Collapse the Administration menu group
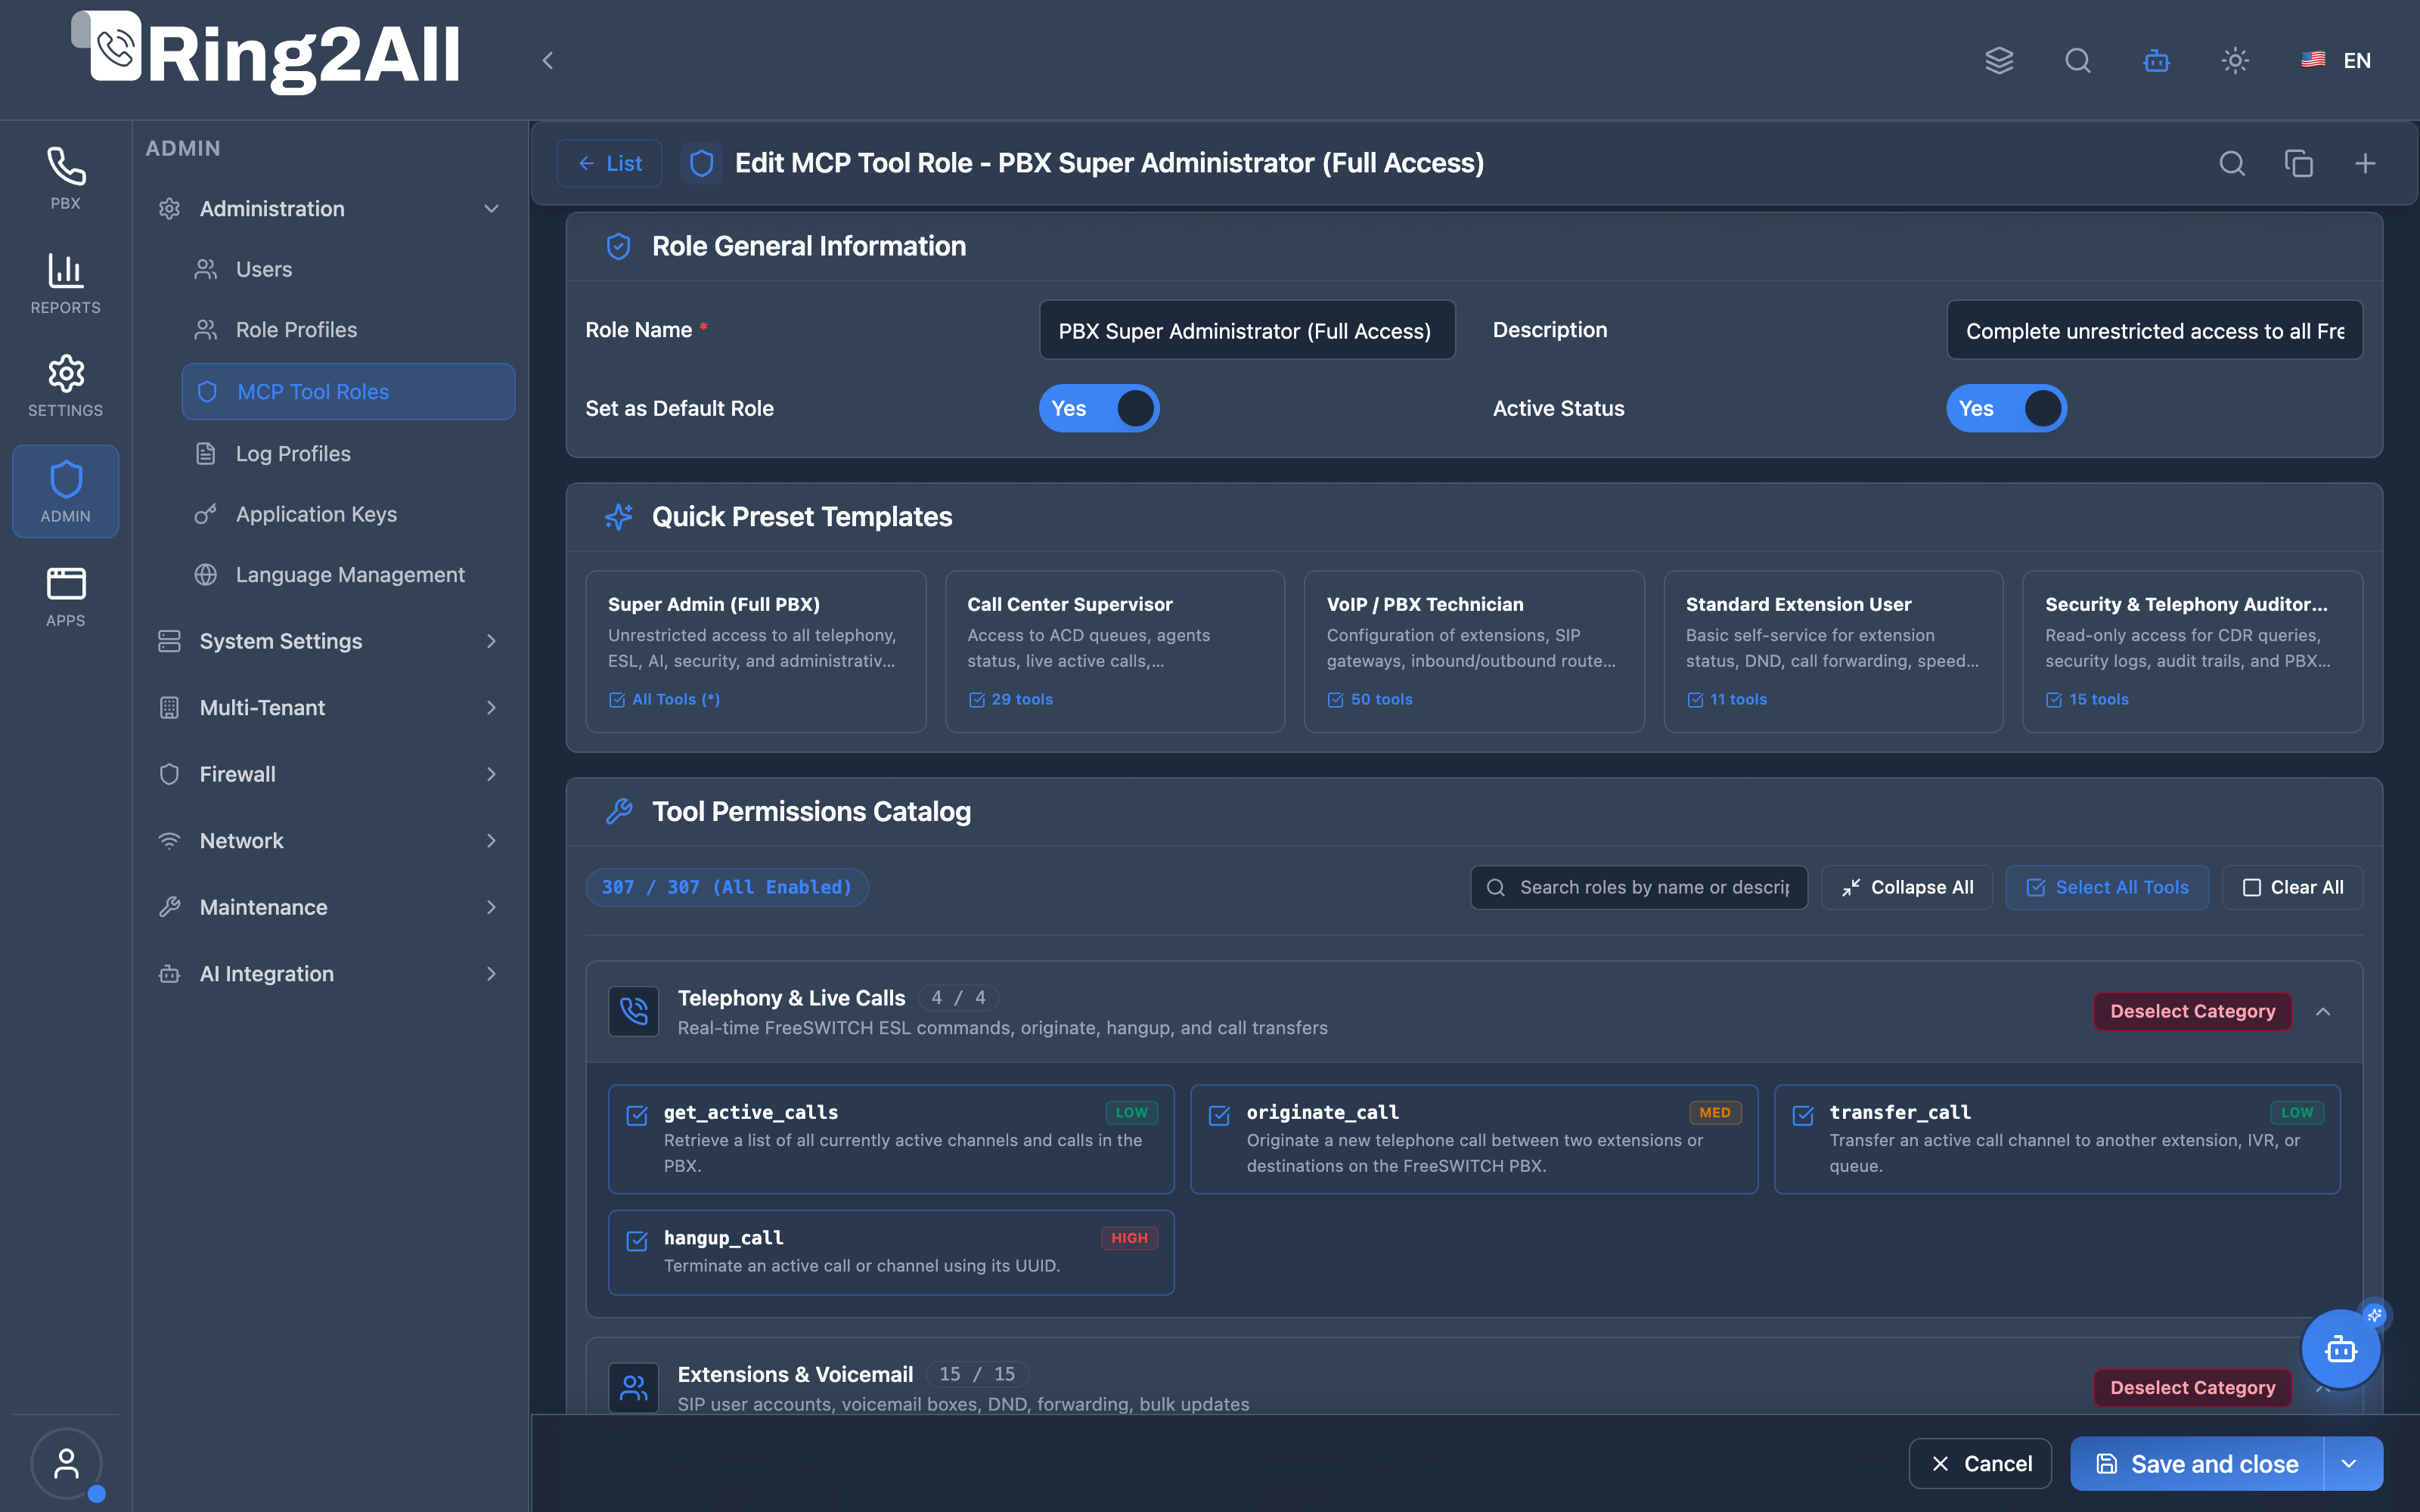 (x=329, y=208)
